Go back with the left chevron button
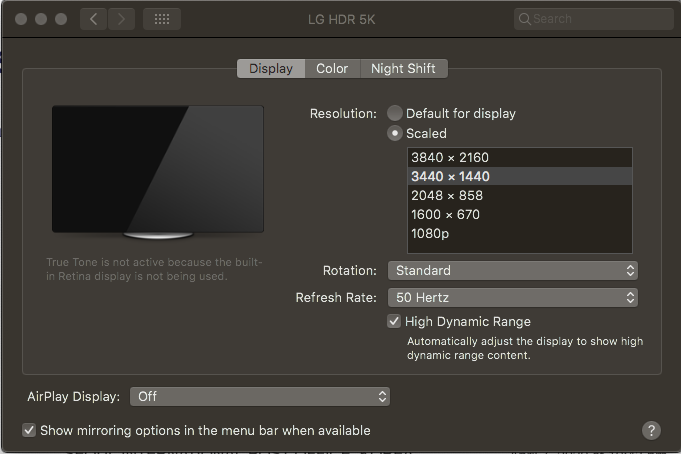This screenshot has height=454, width=681. tap(93, 19)
